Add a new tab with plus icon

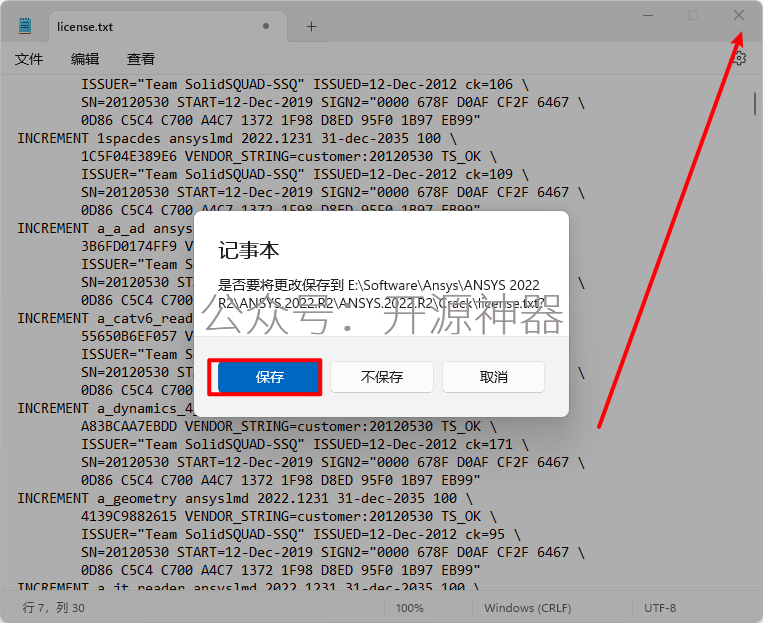[311, 26]
